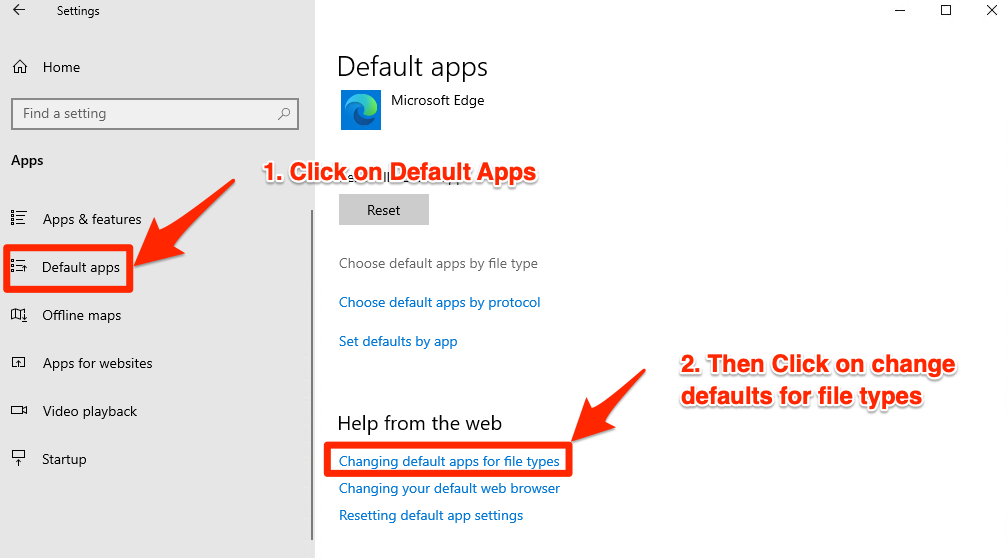
Task: Click the Offline maps icon
Action: click(18, 315)
